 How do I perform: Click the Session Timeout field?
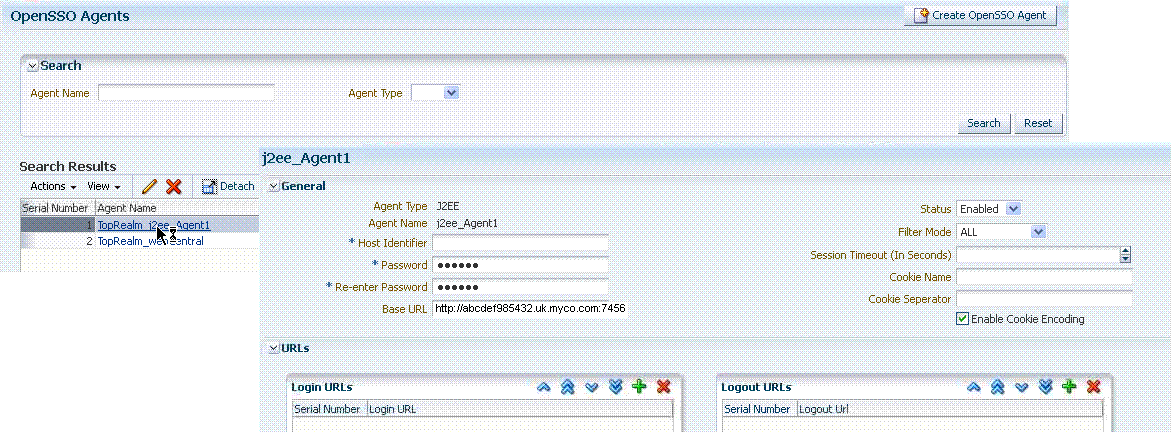1037,255
